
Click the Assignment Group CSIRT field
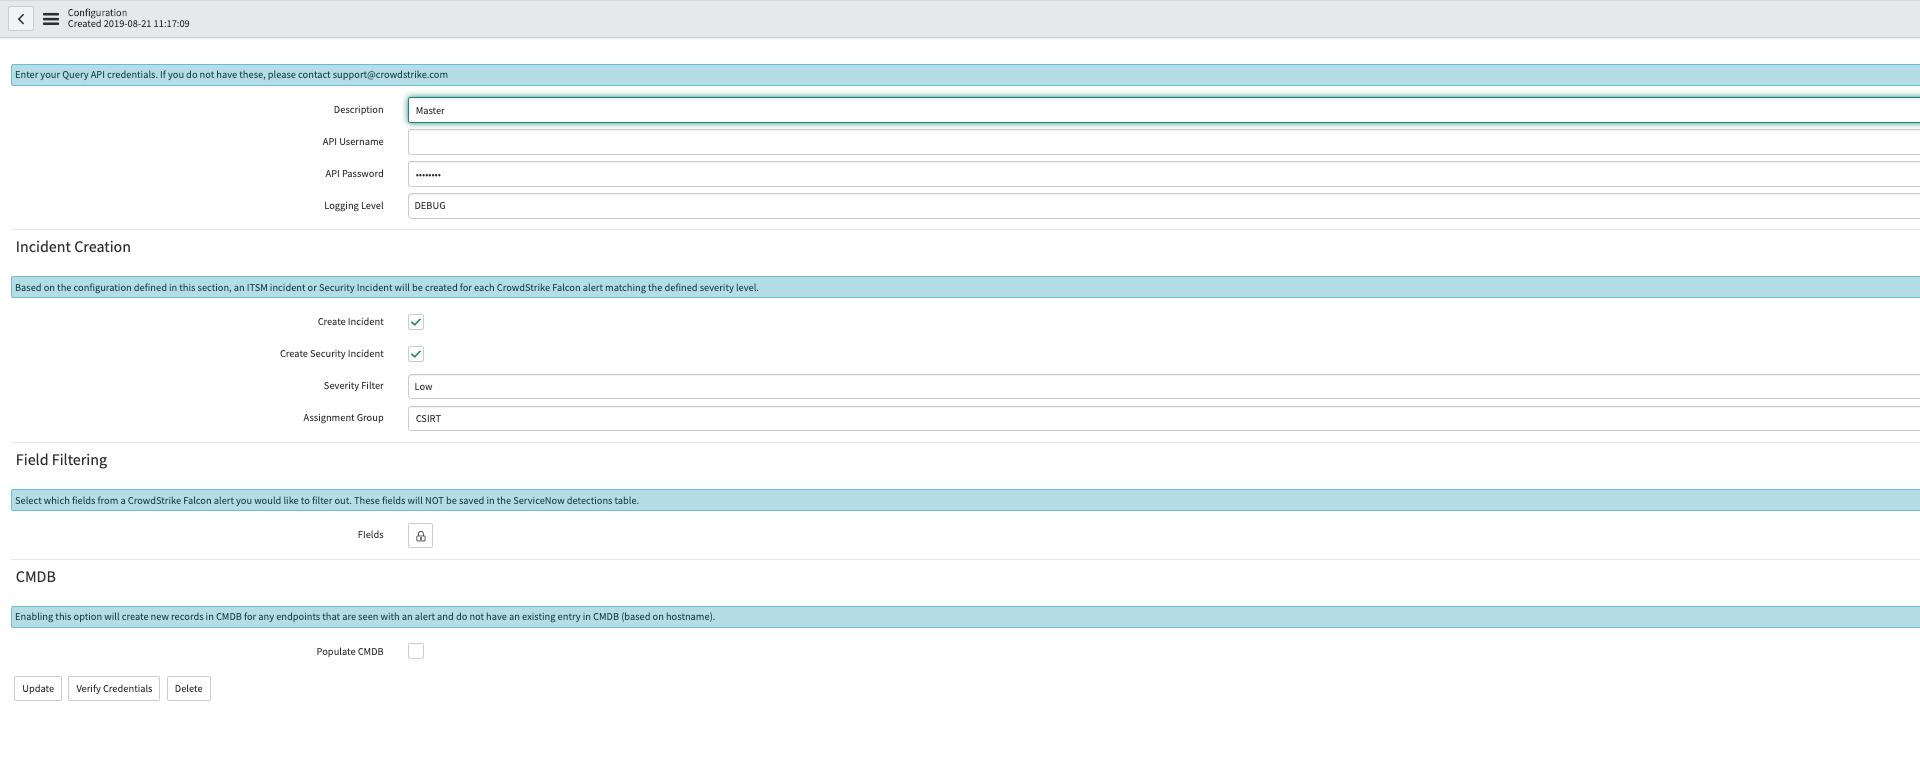(x=1164, y=418)
